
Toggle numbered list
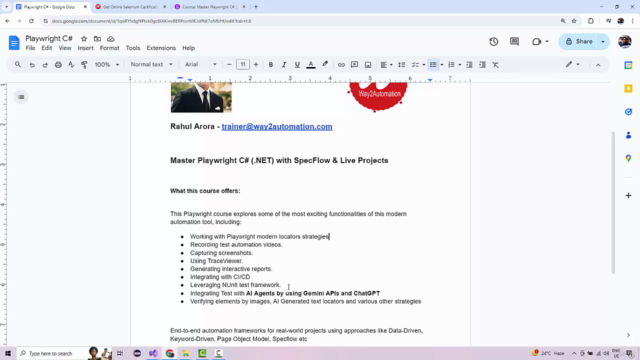click(x=451, y=64)
